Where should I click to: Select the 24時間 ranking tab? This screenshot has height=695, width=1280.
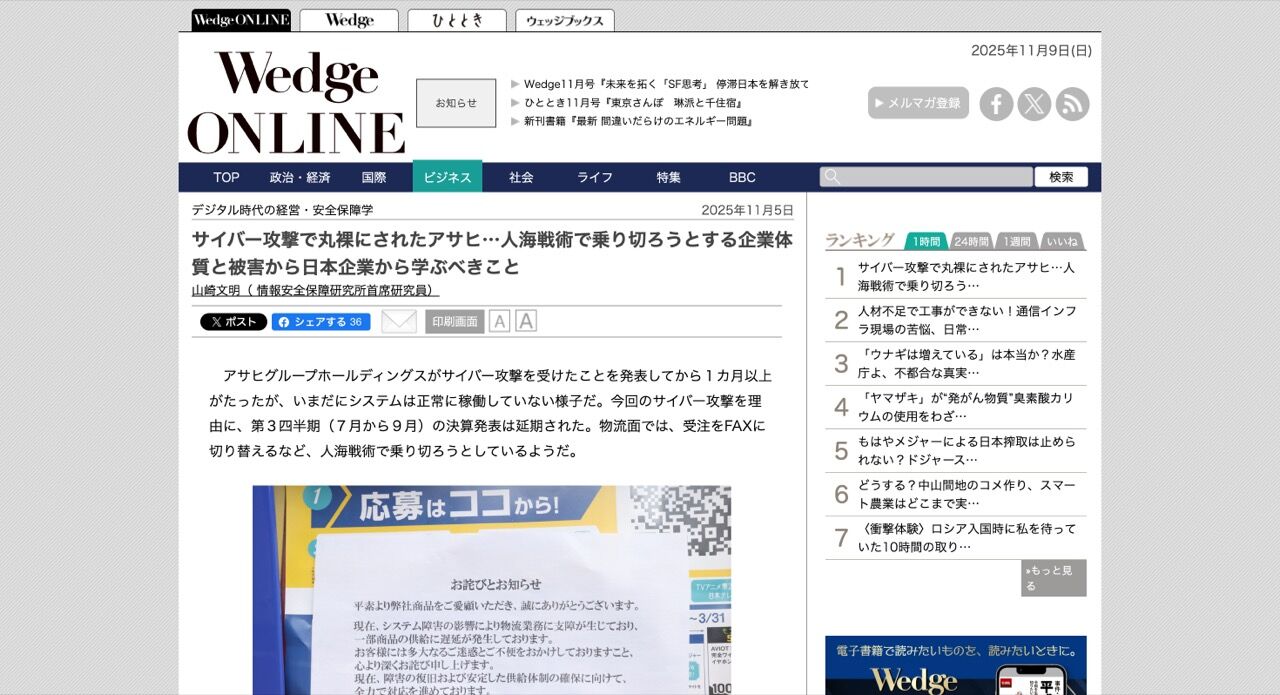[971, 241]
